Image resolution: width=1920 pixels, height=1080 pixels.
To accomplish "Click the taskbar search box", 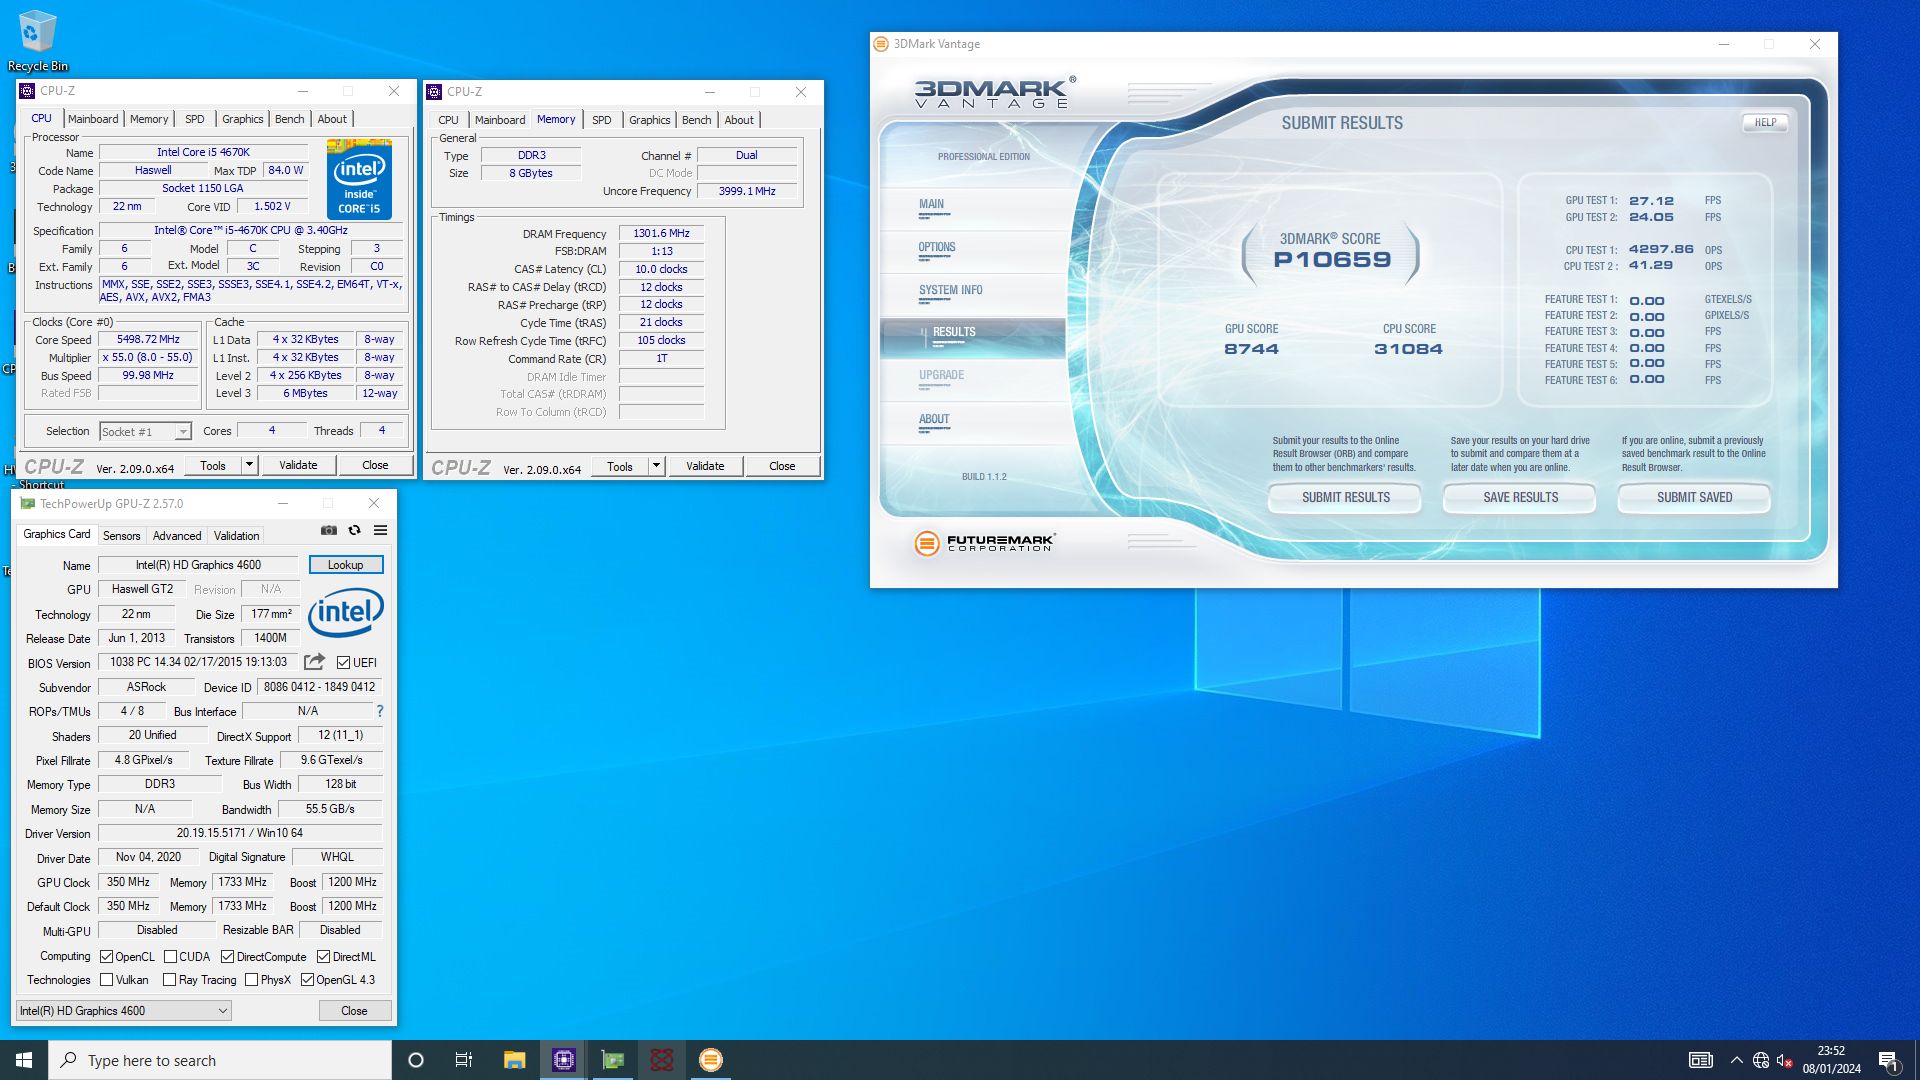I will click(x=220, y=1060).
